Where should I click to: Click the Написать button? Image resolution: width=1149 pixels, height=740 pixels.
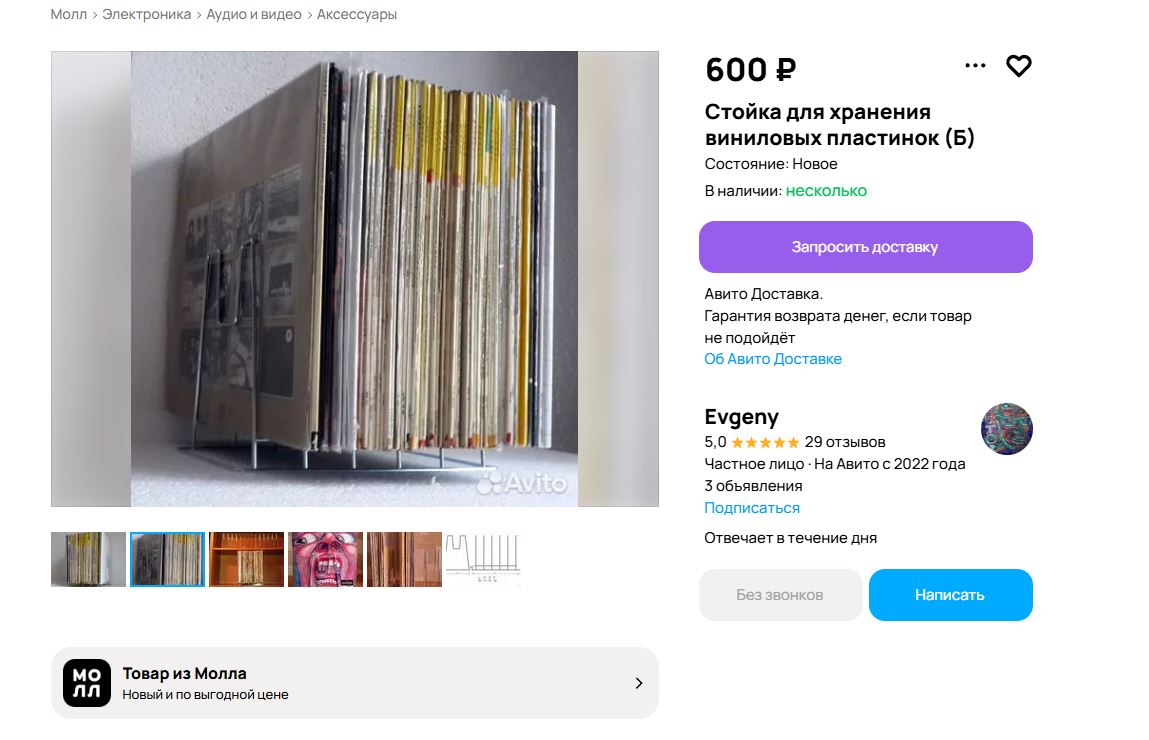(950, 595)
